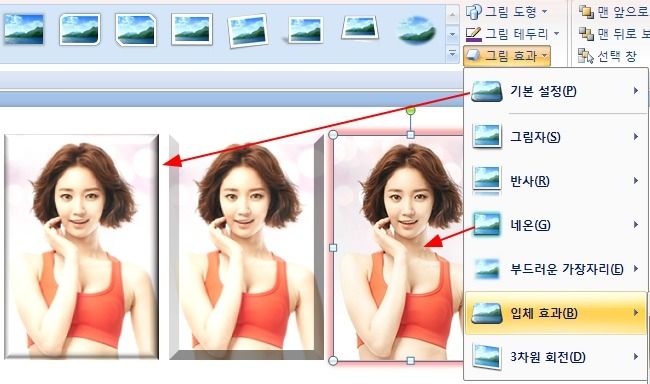Click the 그림 효과 button
This screenshot has height=384, width=650.
507,56
